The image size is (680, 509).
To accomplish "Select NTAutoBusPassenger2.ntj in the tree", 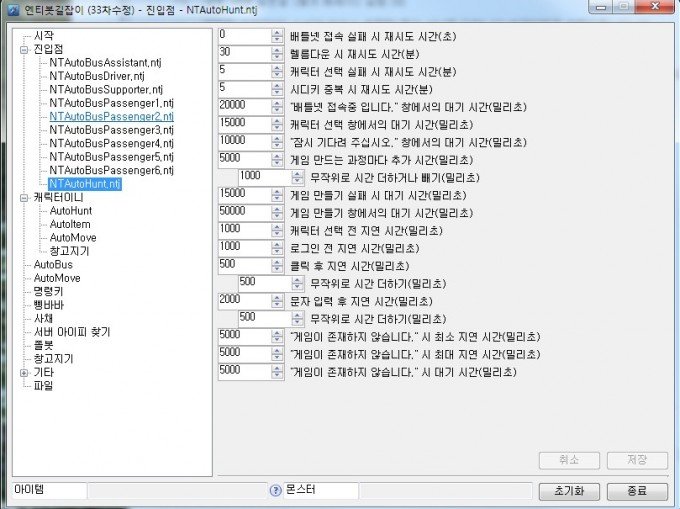I will point(111,117).
